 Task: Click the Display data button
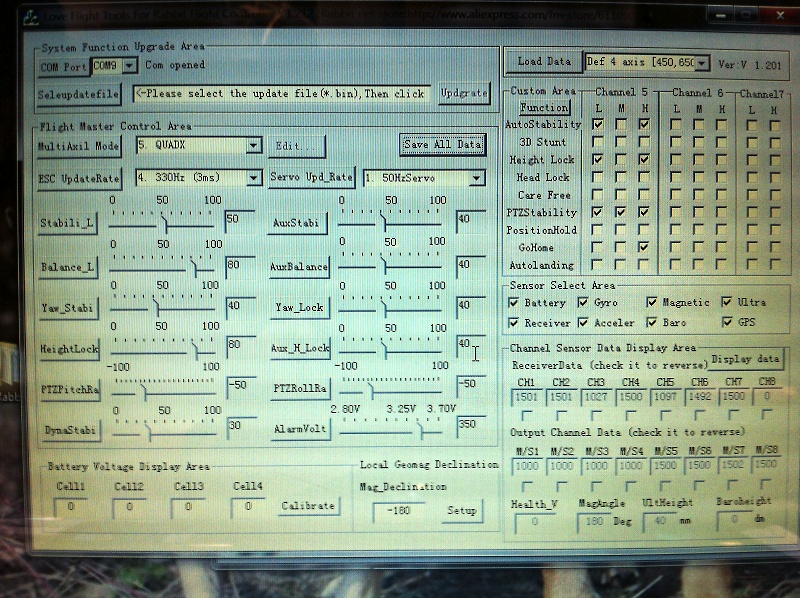pos(746,359)
